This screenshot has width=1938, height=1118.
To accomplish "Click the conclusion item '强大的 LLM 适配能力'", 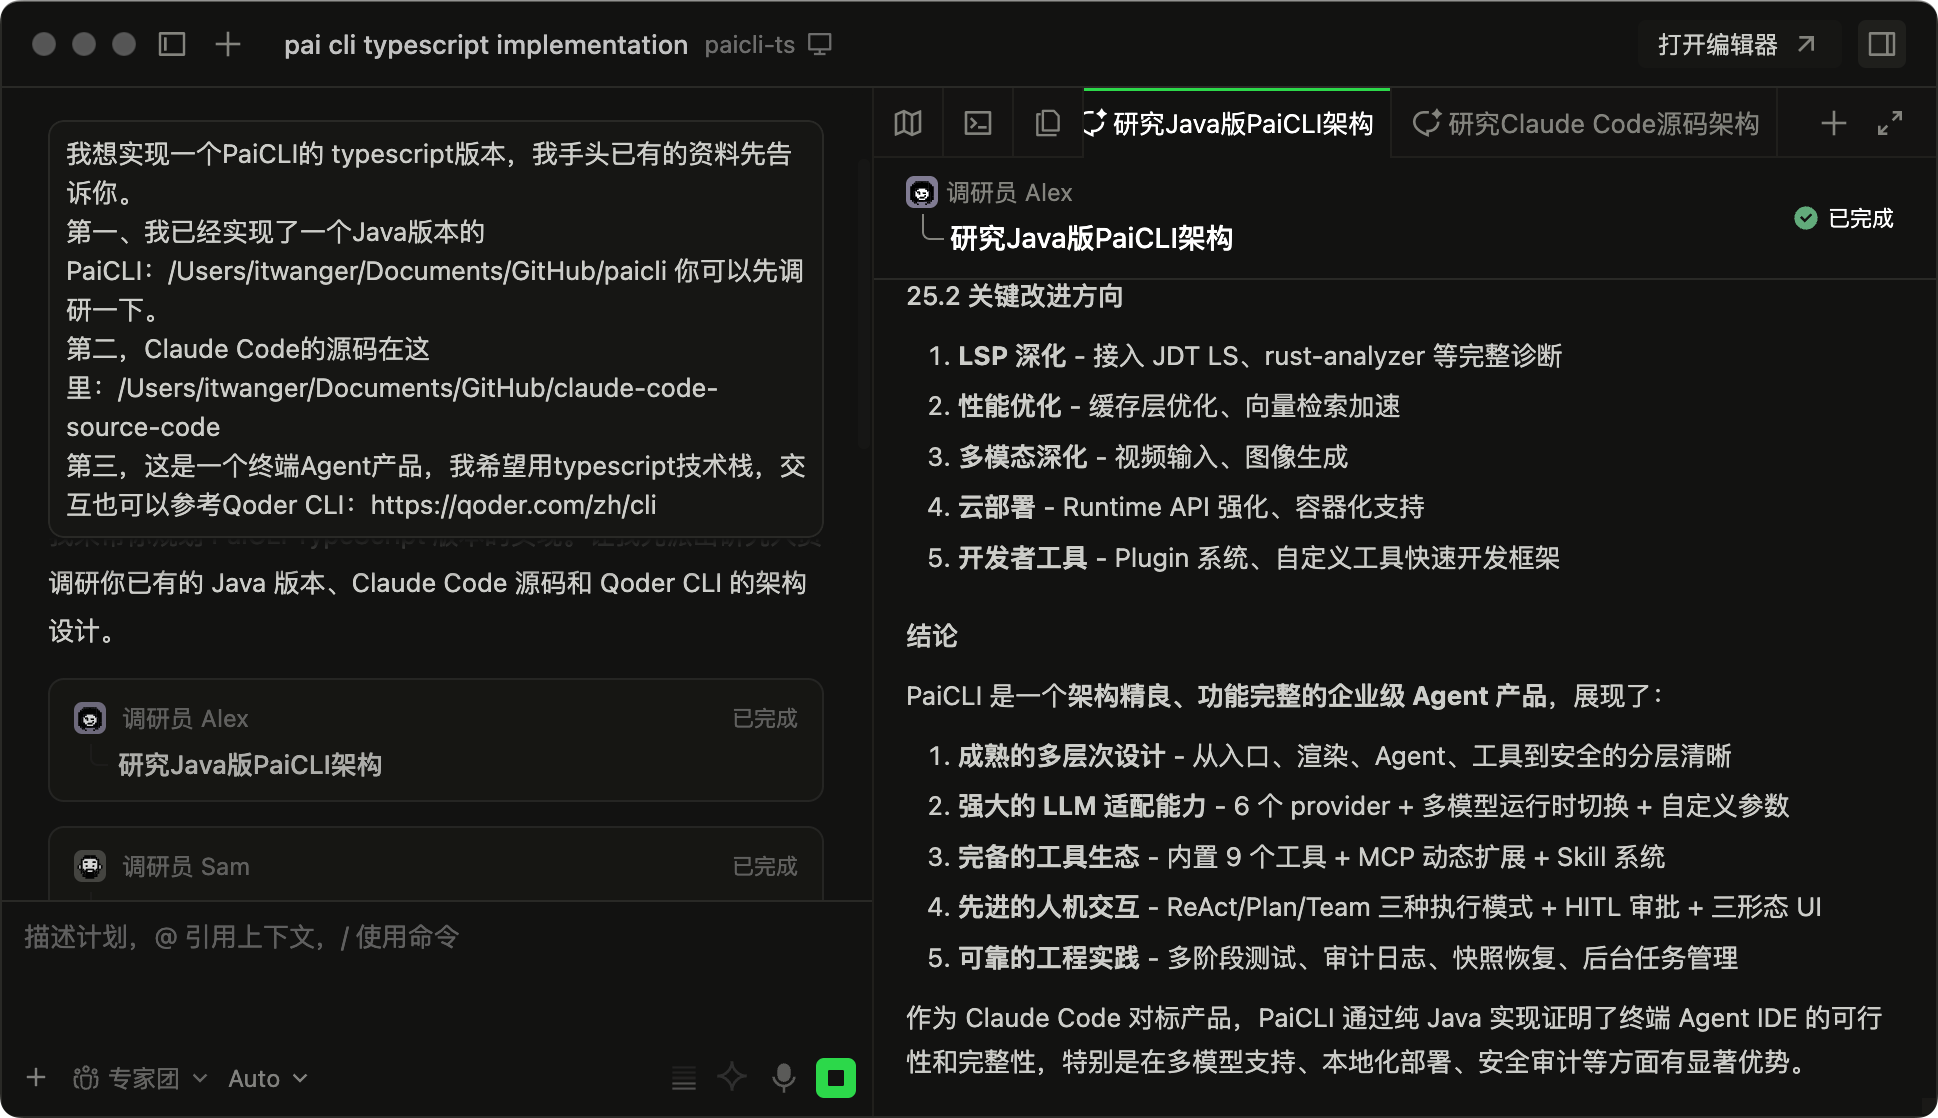I will click(x=1359, y=806).
